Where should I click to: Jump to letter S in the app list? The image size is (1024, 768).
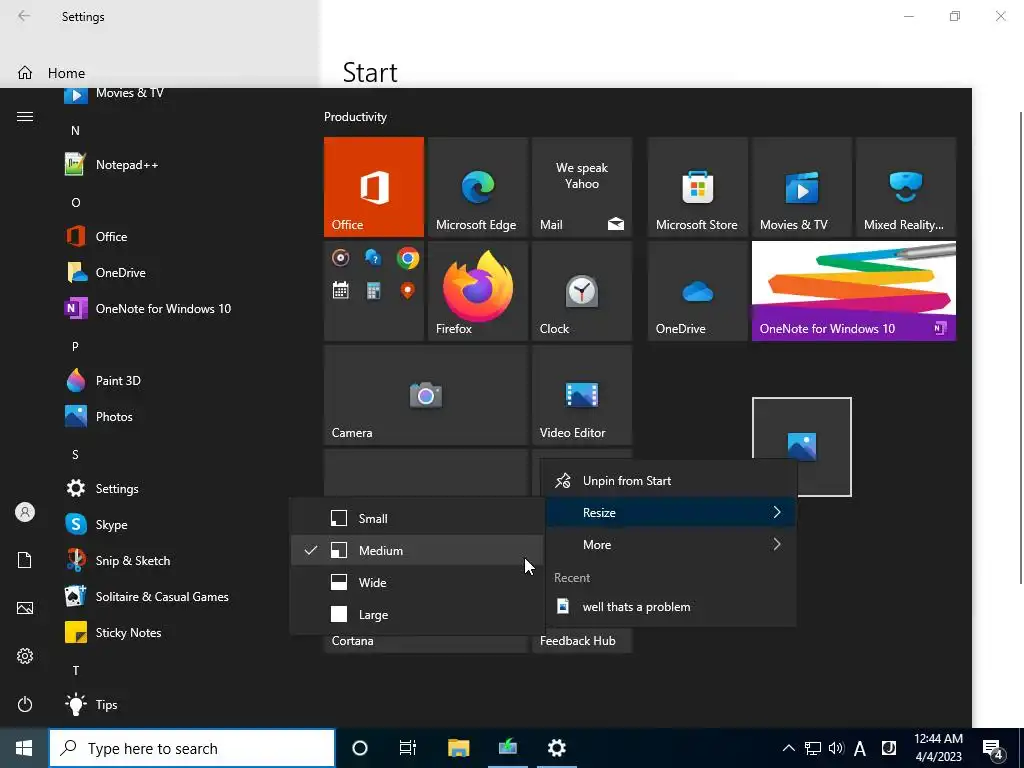pos(75,455)
